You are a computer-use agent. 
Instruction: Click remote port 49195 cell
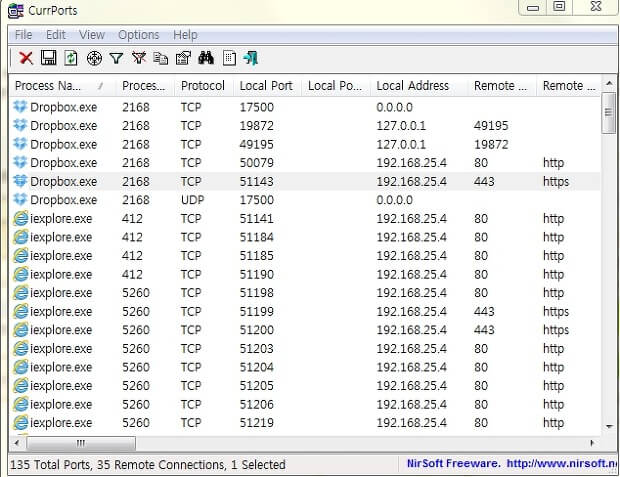(x=491, y=126)
